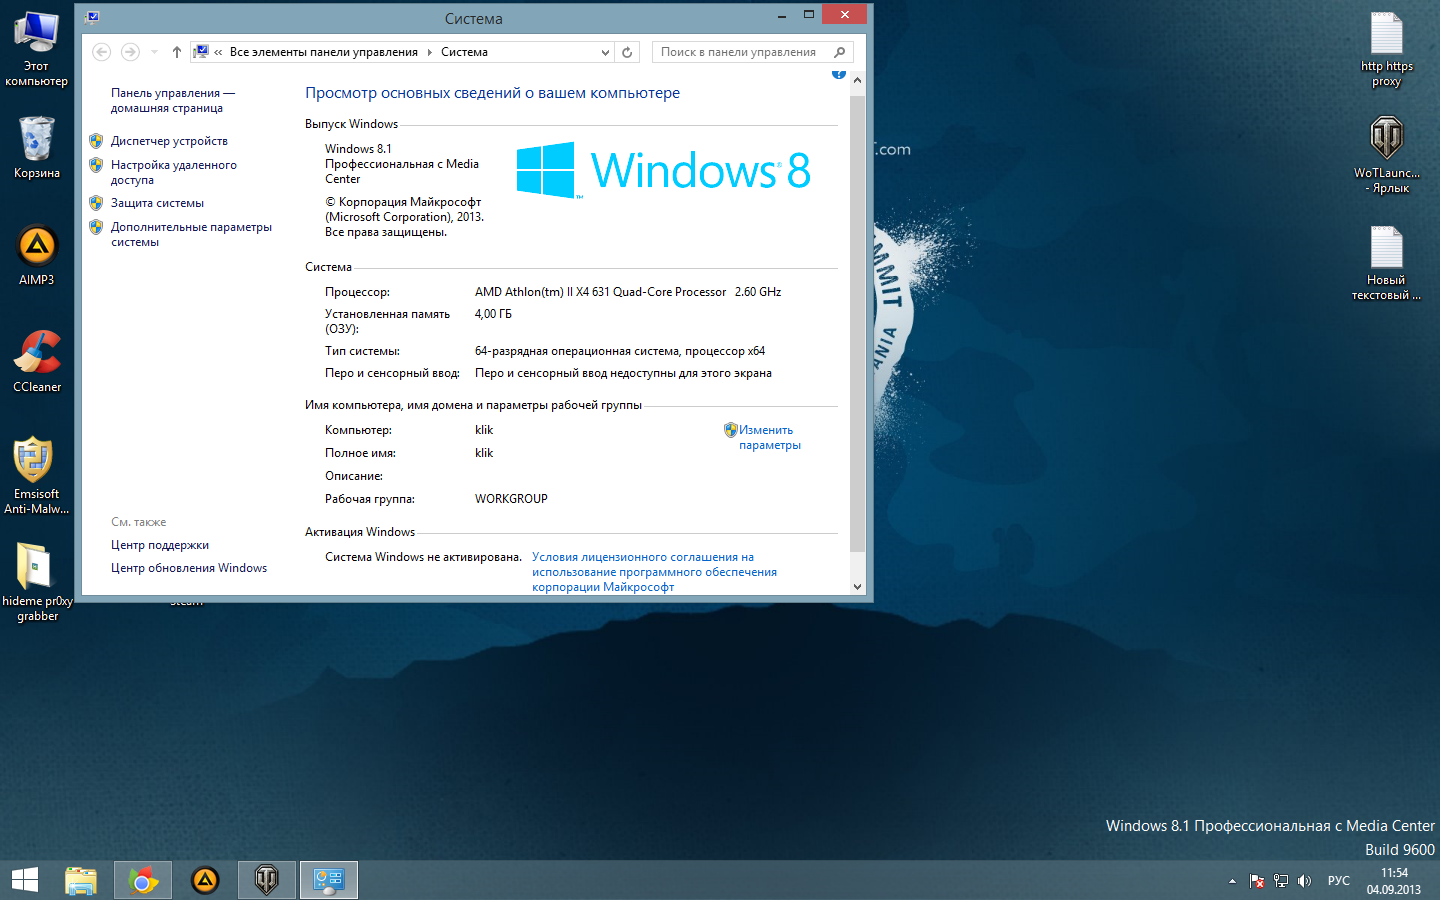
Task: Open Дополнительные параметры системы link
Action: tap(191, 234)
